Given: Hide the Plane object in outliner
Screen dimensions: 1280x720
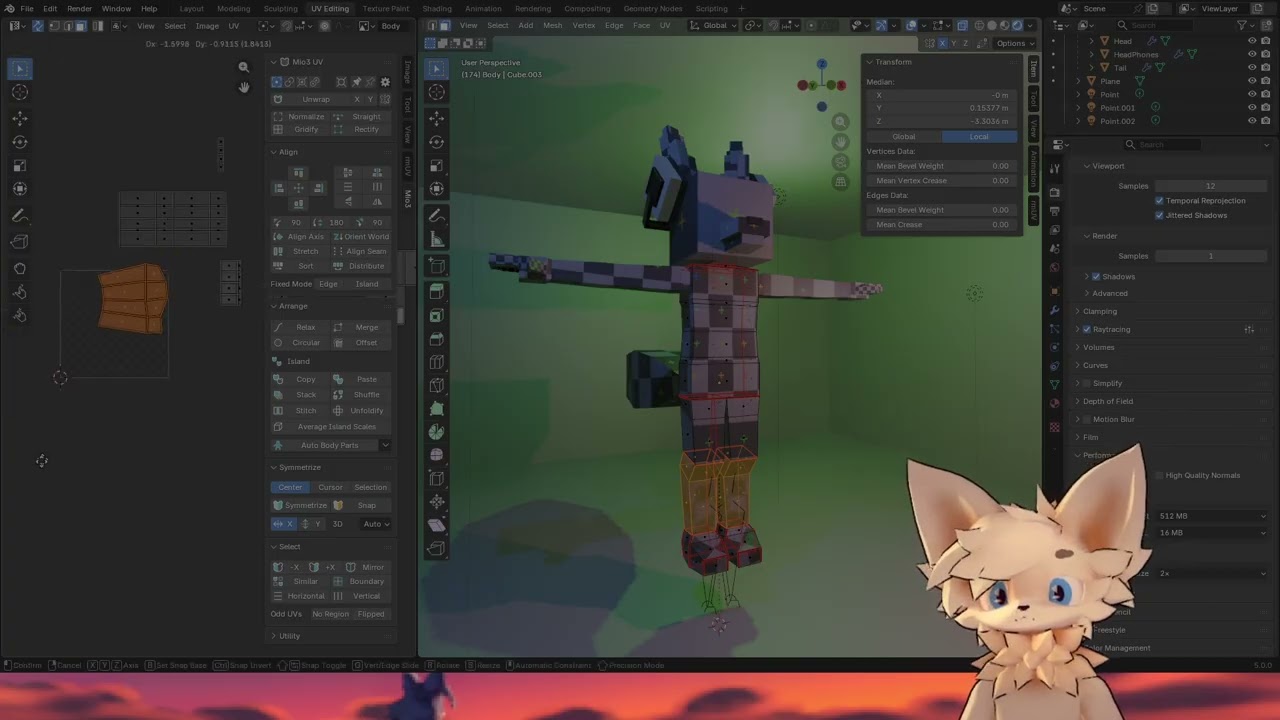Looking at the screenshot, I should point(1252,81).
